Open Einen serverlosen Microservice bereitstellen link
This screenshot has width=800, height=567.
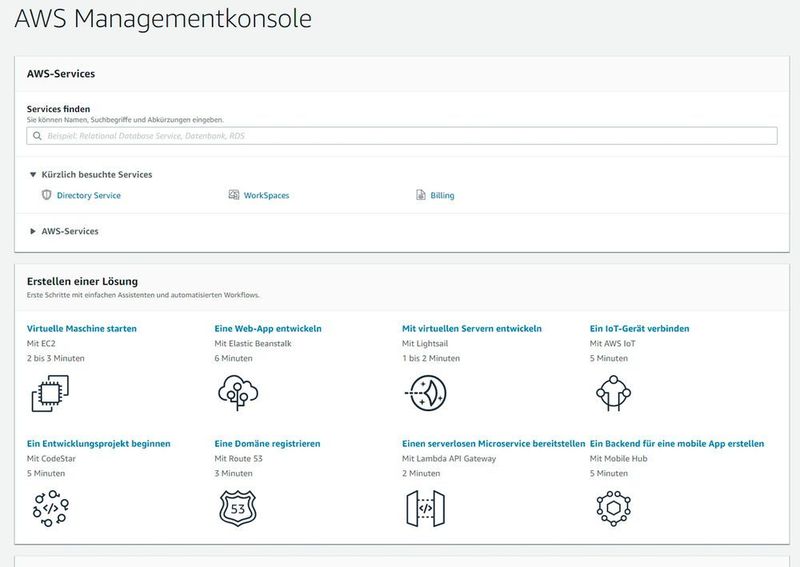(493, 444)
